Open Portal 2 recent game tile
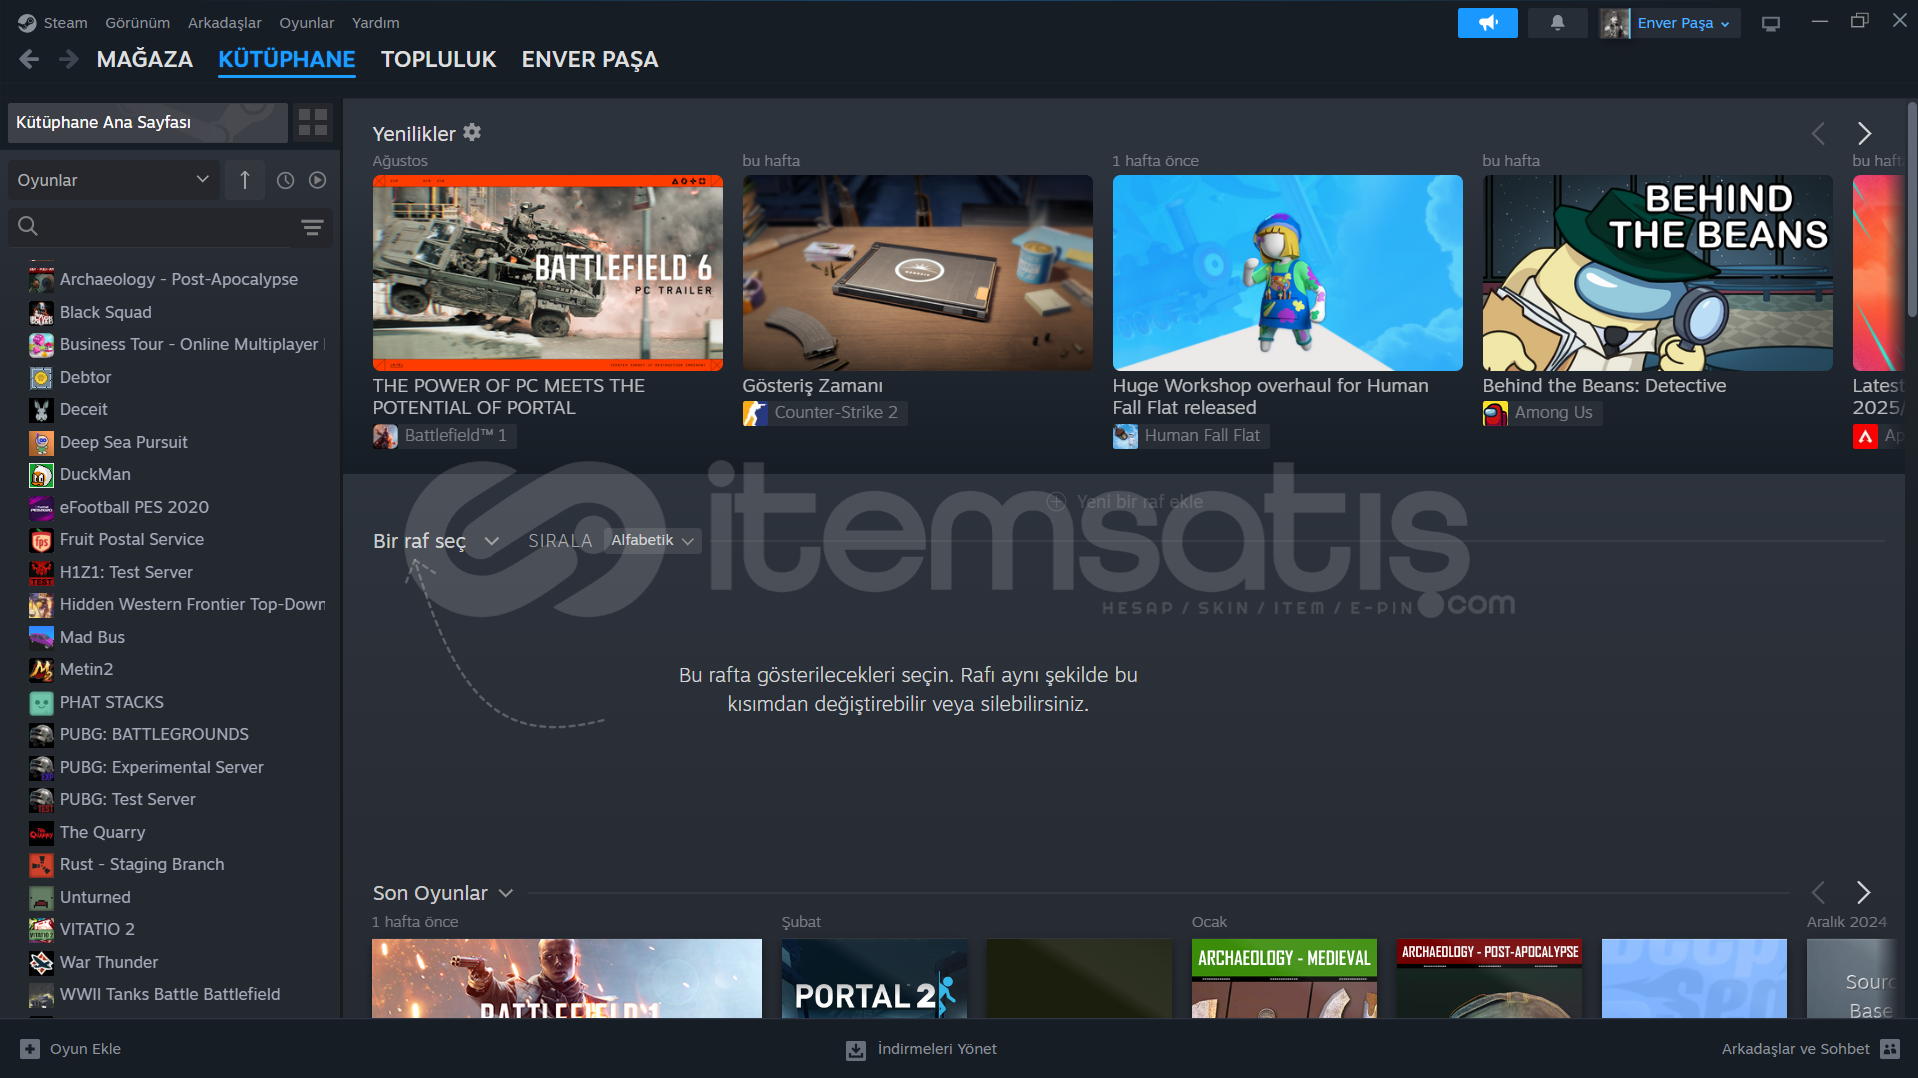The width and height of the screenshot is (1918, 1078). [x=874, y=979]
